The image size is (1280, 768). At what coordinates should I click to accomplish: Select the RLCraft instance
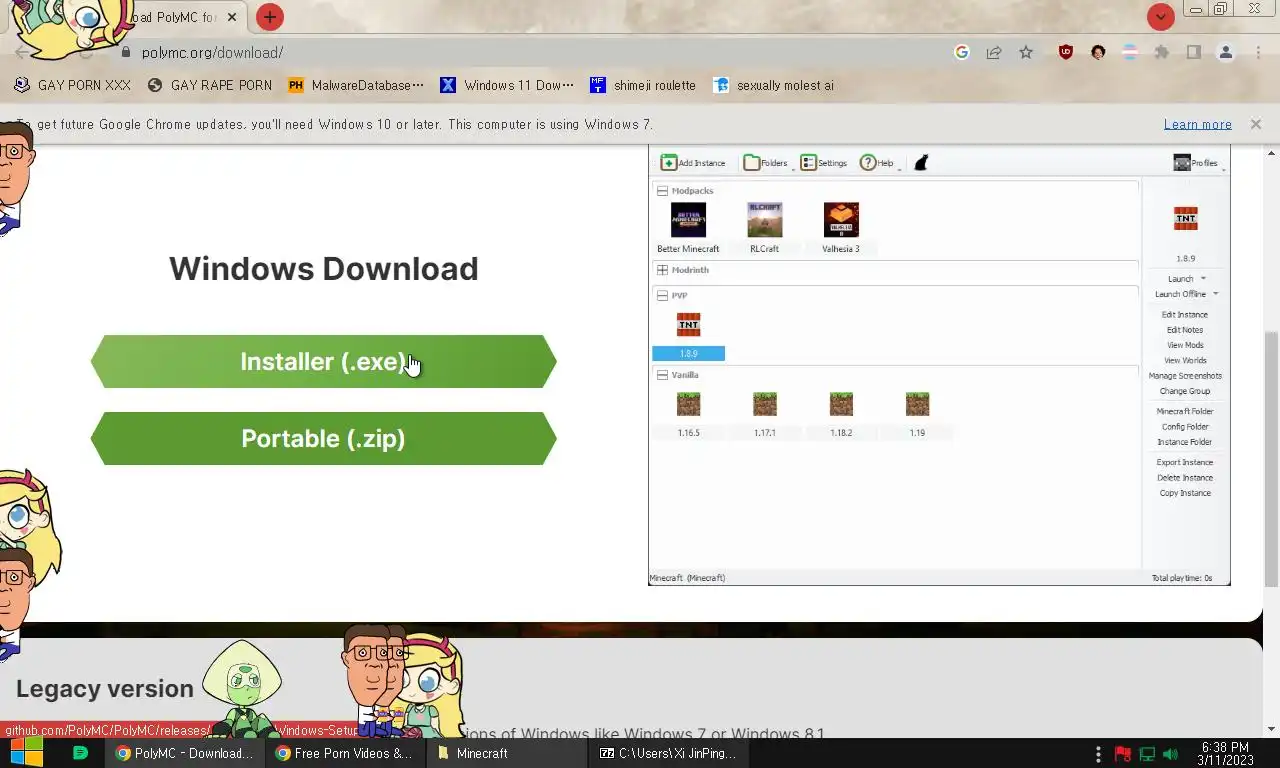[764, 228]
